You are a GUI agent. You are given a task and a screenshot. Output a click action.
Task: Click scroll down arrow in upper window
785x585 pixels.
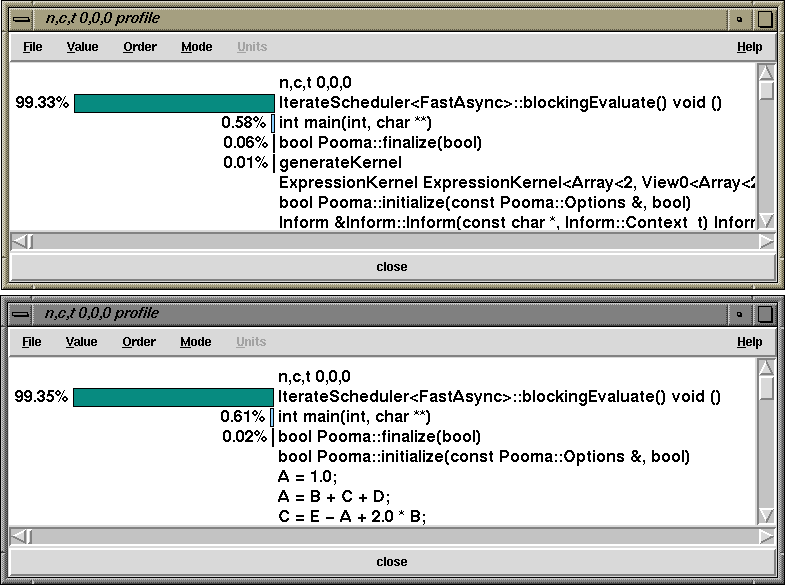pos(766,221)
